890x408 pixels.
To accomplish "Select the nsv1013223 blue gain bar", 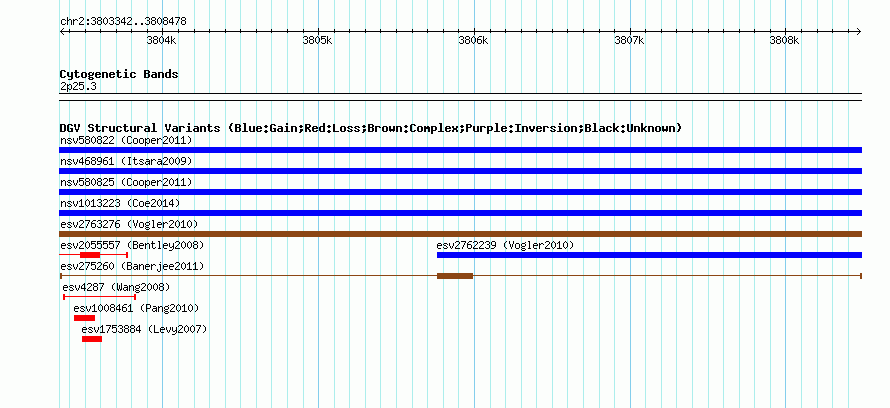I will 460,213.
